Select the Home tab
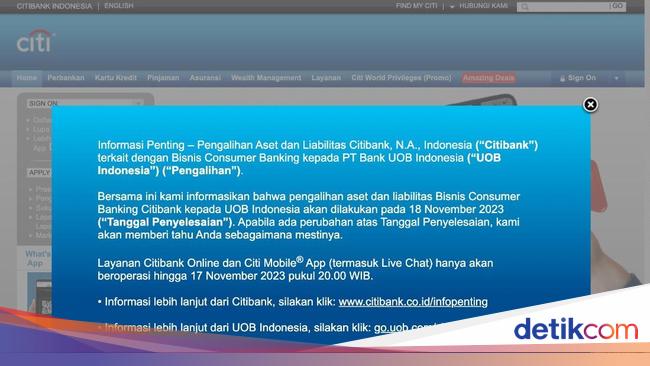Viewport: 650px width, 366px height. pos(27,78)
